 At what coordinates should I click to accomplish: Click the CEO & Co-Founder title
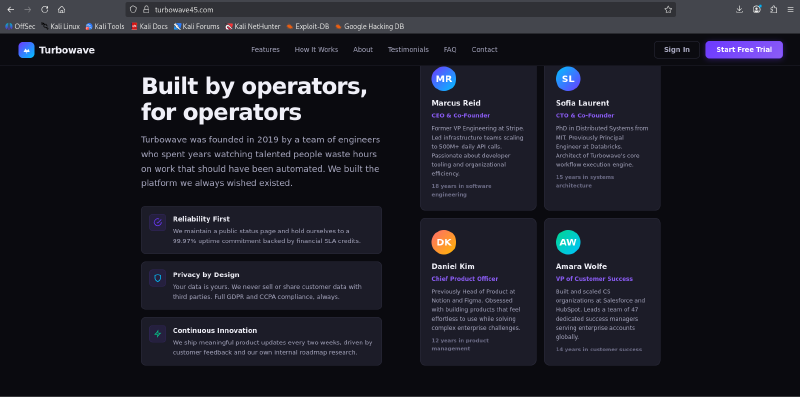[461, 116]
